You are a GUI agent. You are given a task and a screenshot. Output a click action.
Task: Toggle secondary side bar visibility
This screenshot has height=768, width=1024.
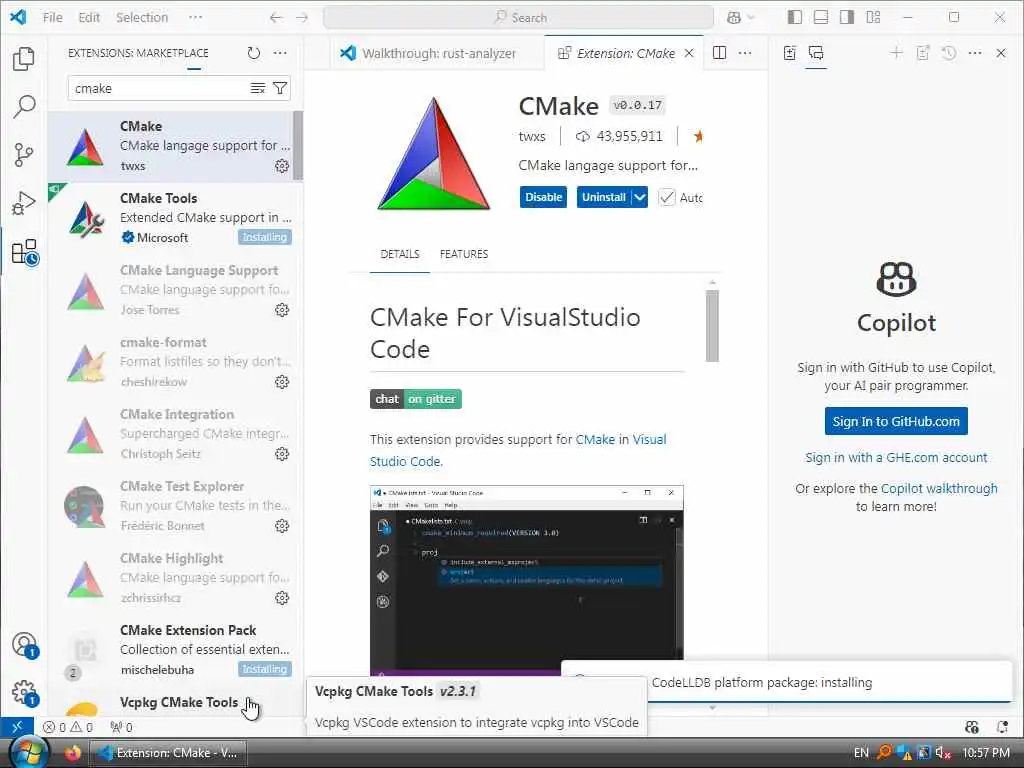(847, 18)
